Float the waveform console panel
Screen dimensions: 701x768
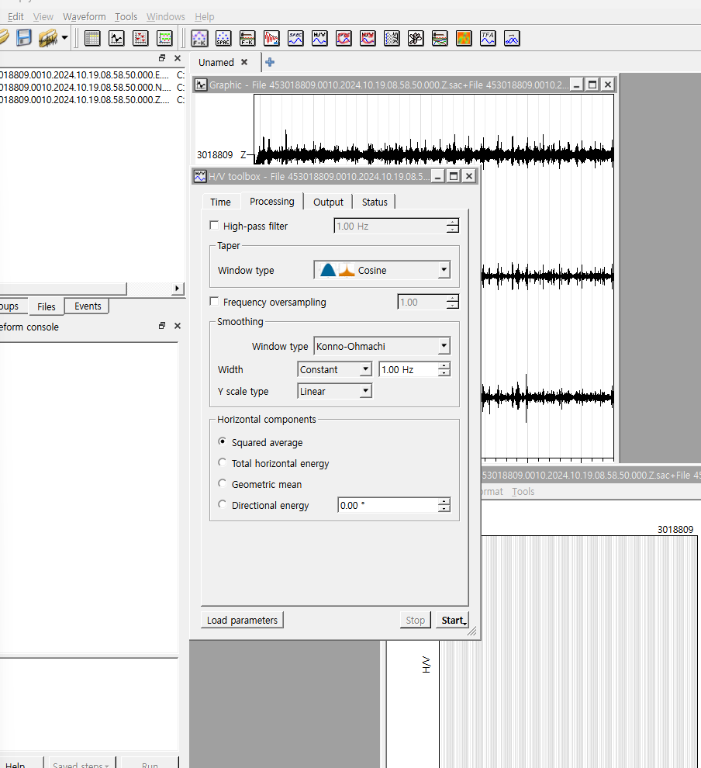(162, 327)
